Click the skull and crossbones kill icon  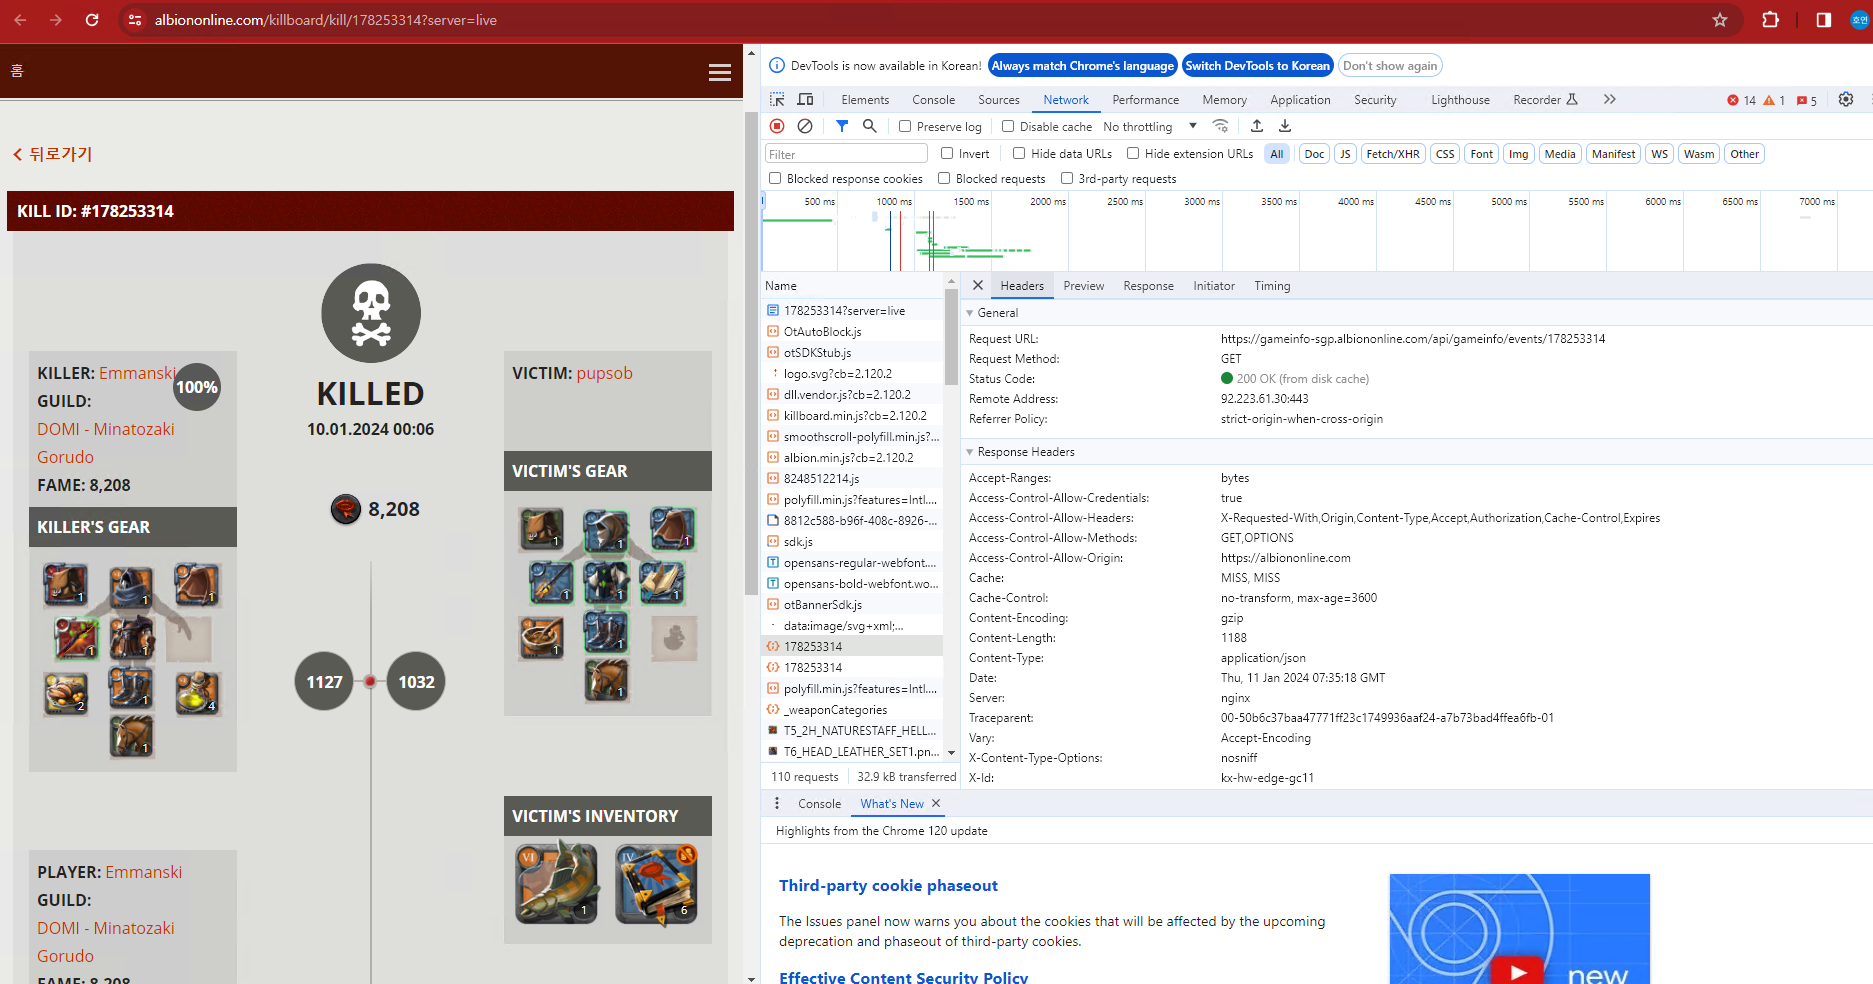coord(371,313)
